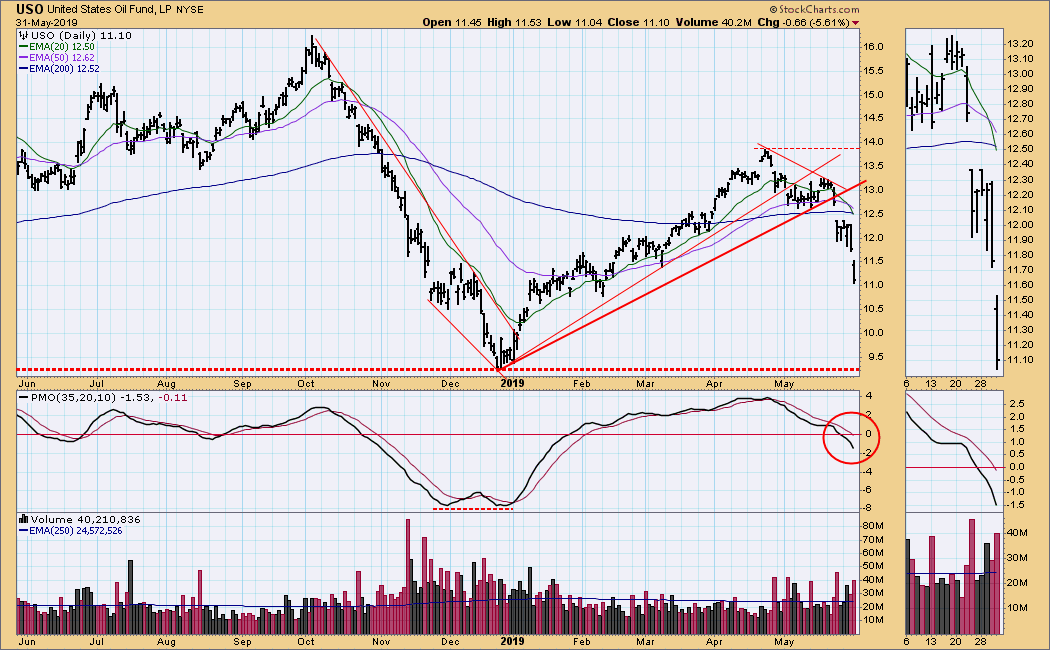Click the Close 11.10 value
The width and height of the screenshot is (1050, 650).
tap(638, 22)
